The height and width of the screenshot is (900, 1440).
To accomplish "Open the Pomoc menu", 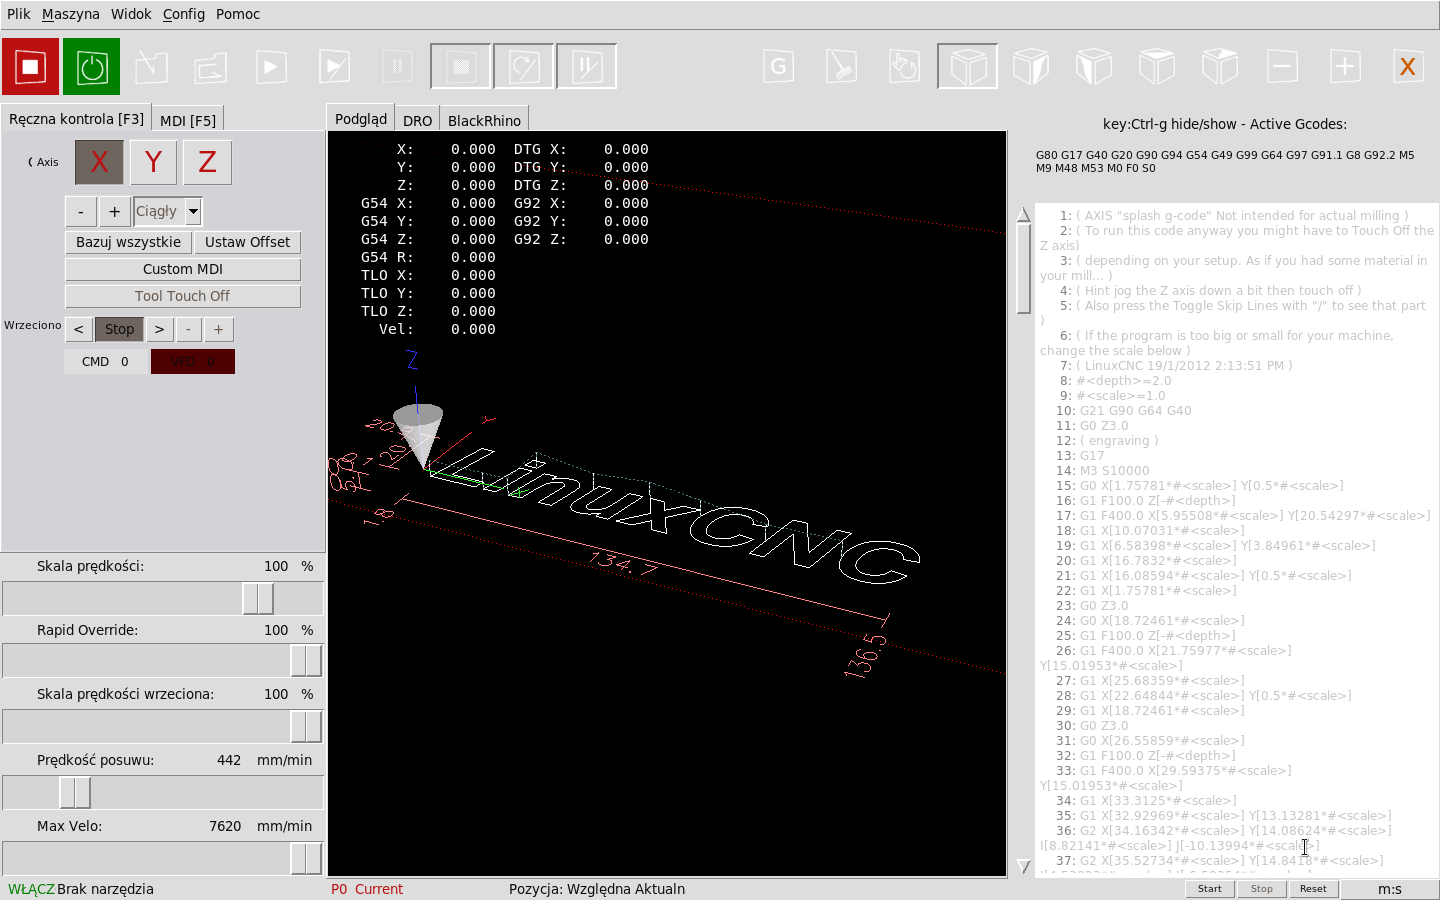I will pyautogui.click(x=238, y=14).
